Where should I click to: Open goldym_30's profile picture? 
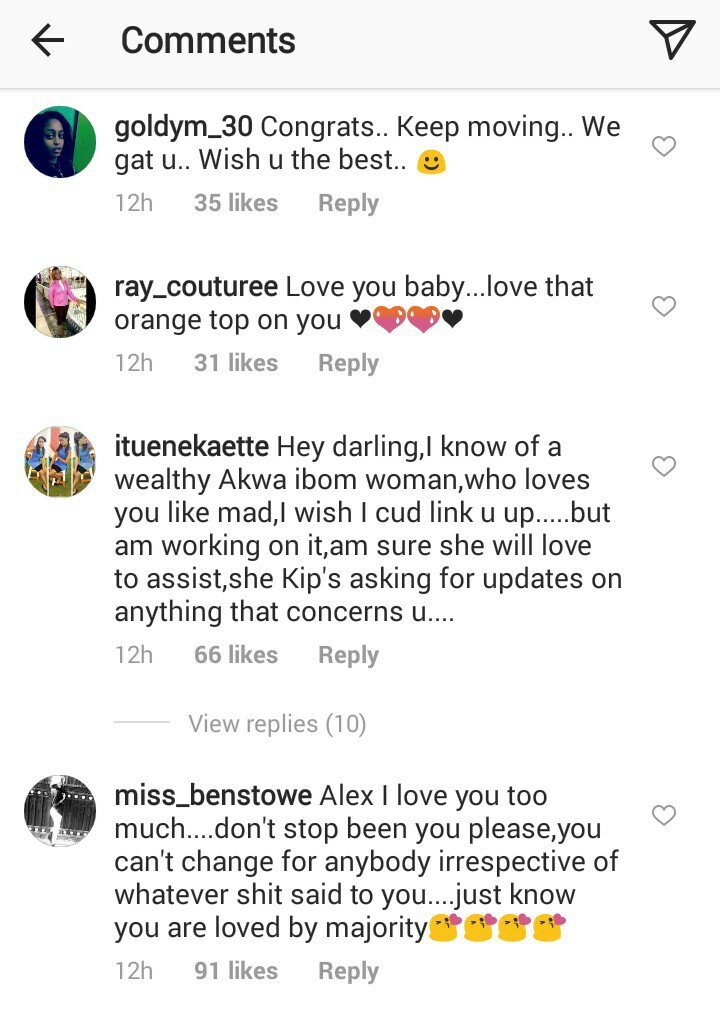(x=60, y=142)
